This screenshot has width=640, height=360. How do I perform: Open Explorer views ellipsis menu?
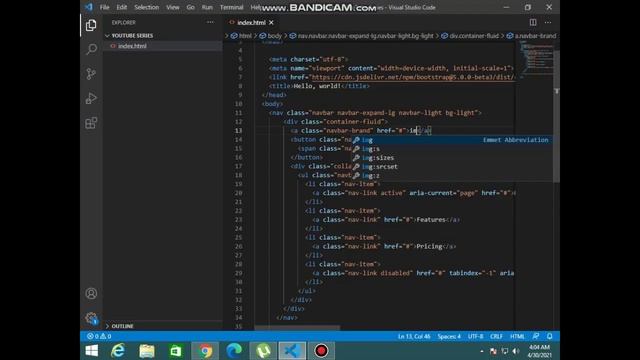(x=210, y=22)
